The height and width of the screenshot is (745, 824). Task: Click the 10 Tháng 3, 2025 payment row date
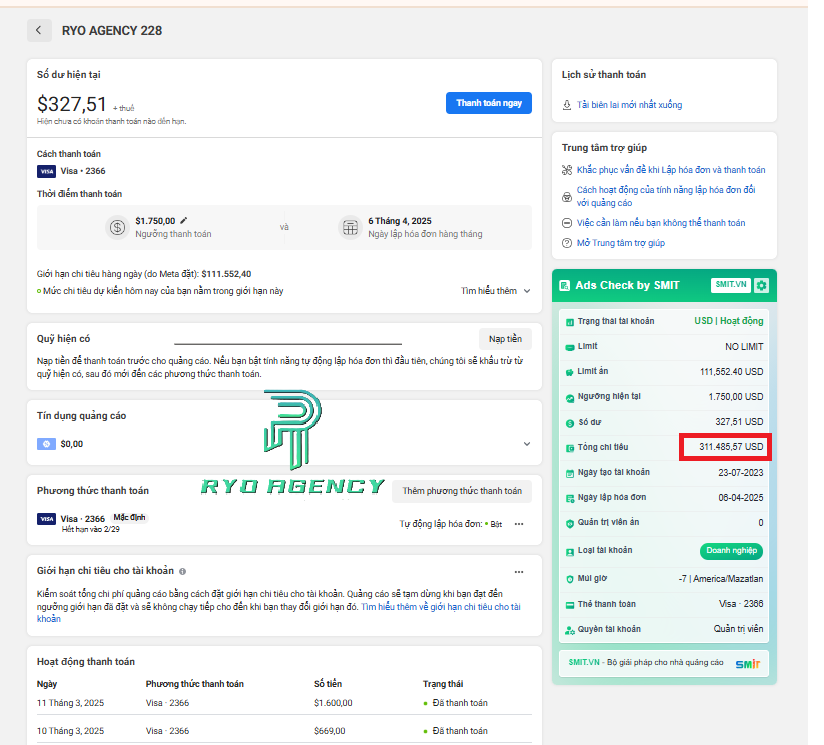pyautogui.click(x=70, y=731)
